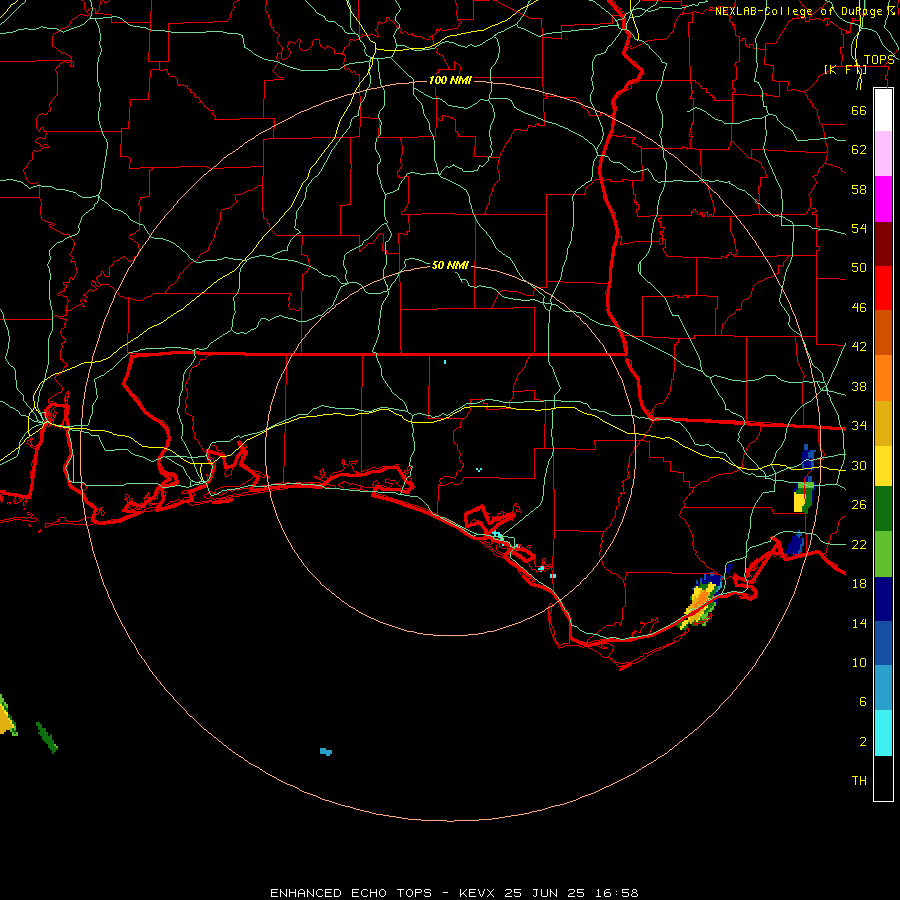900x900 pixels.
Task: Select the bright red legend band
Action: (883, 288)
